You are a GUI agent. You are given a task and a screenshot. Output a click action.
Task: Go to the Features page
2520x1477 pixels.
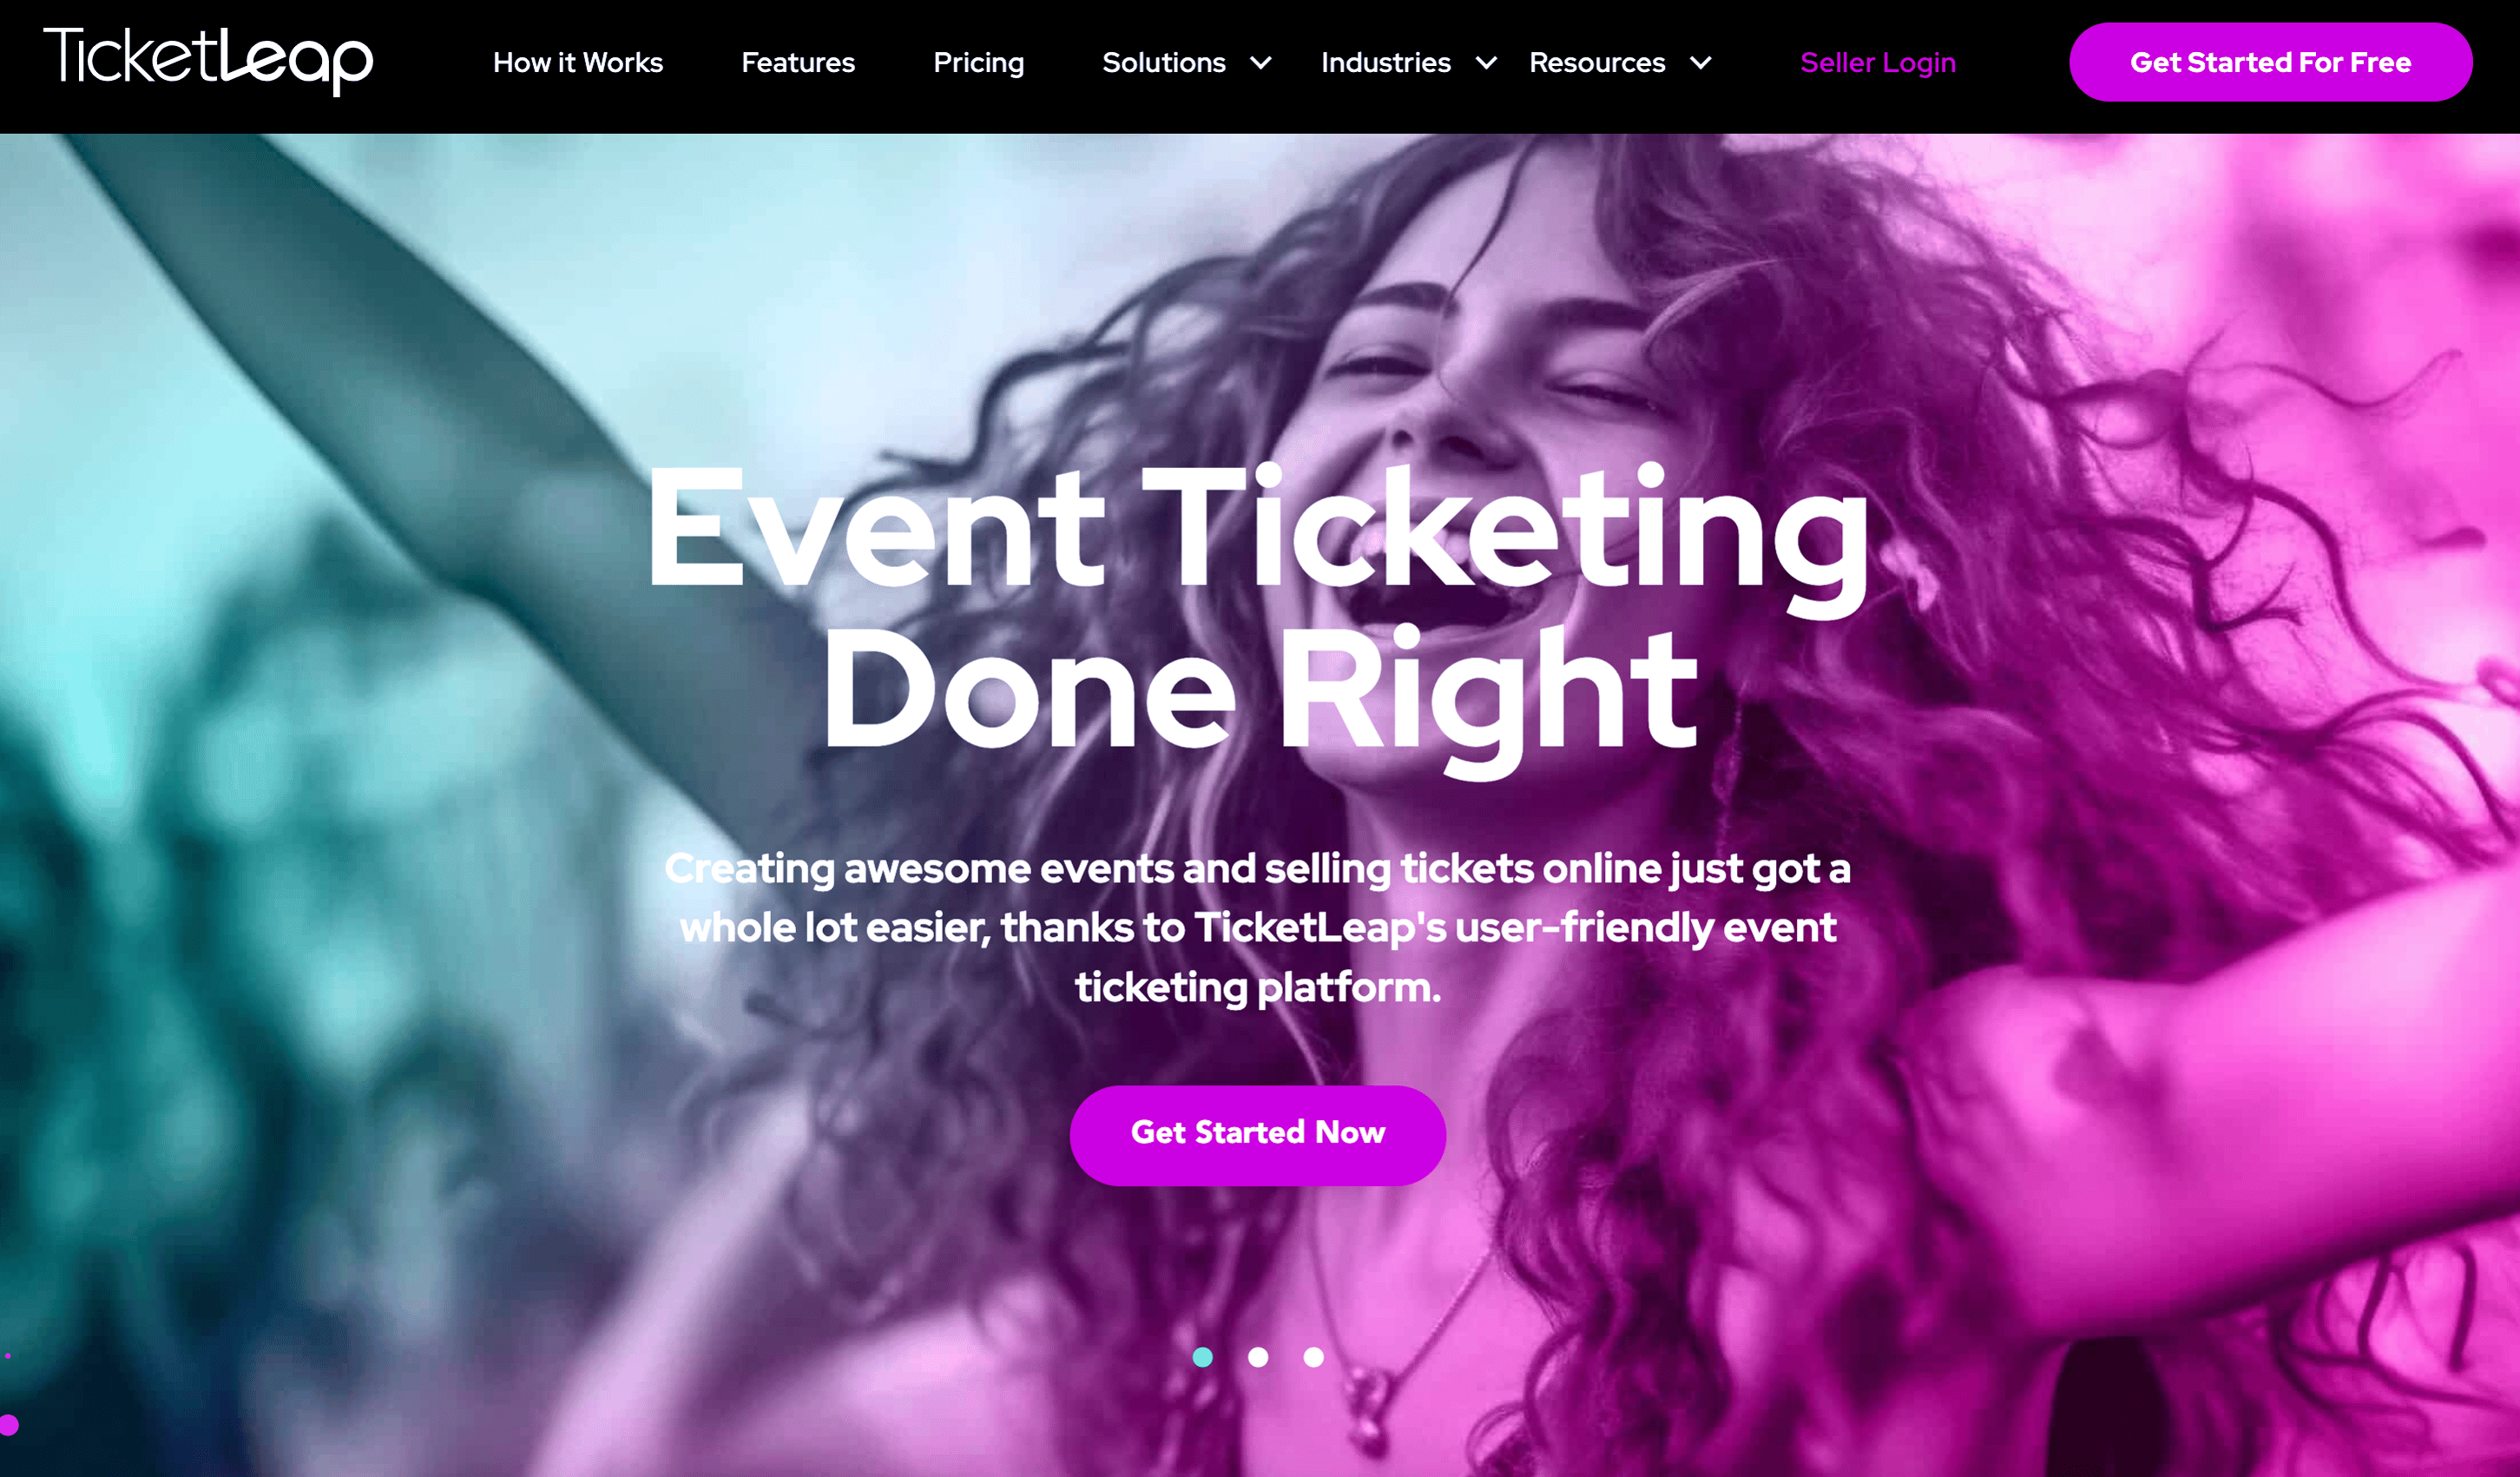pyautogui.click(x=798, y=63)
